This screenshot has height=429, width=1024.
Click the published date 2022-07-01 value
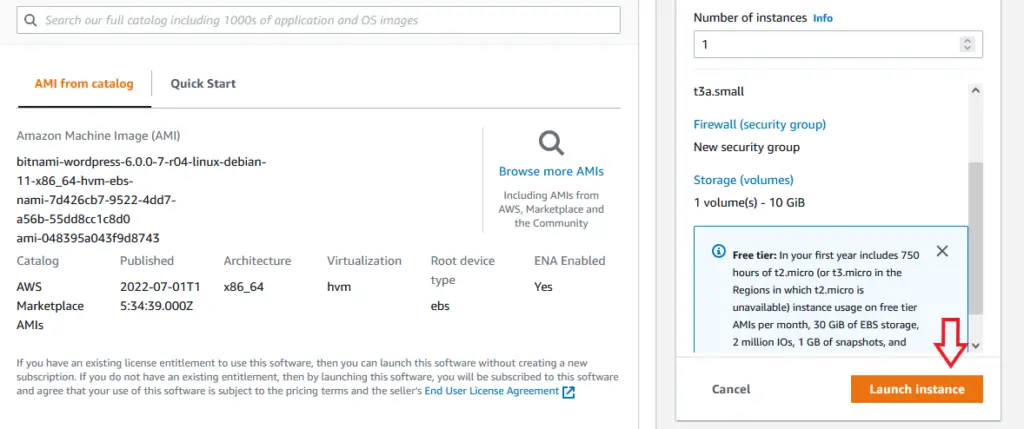(160, 296)
